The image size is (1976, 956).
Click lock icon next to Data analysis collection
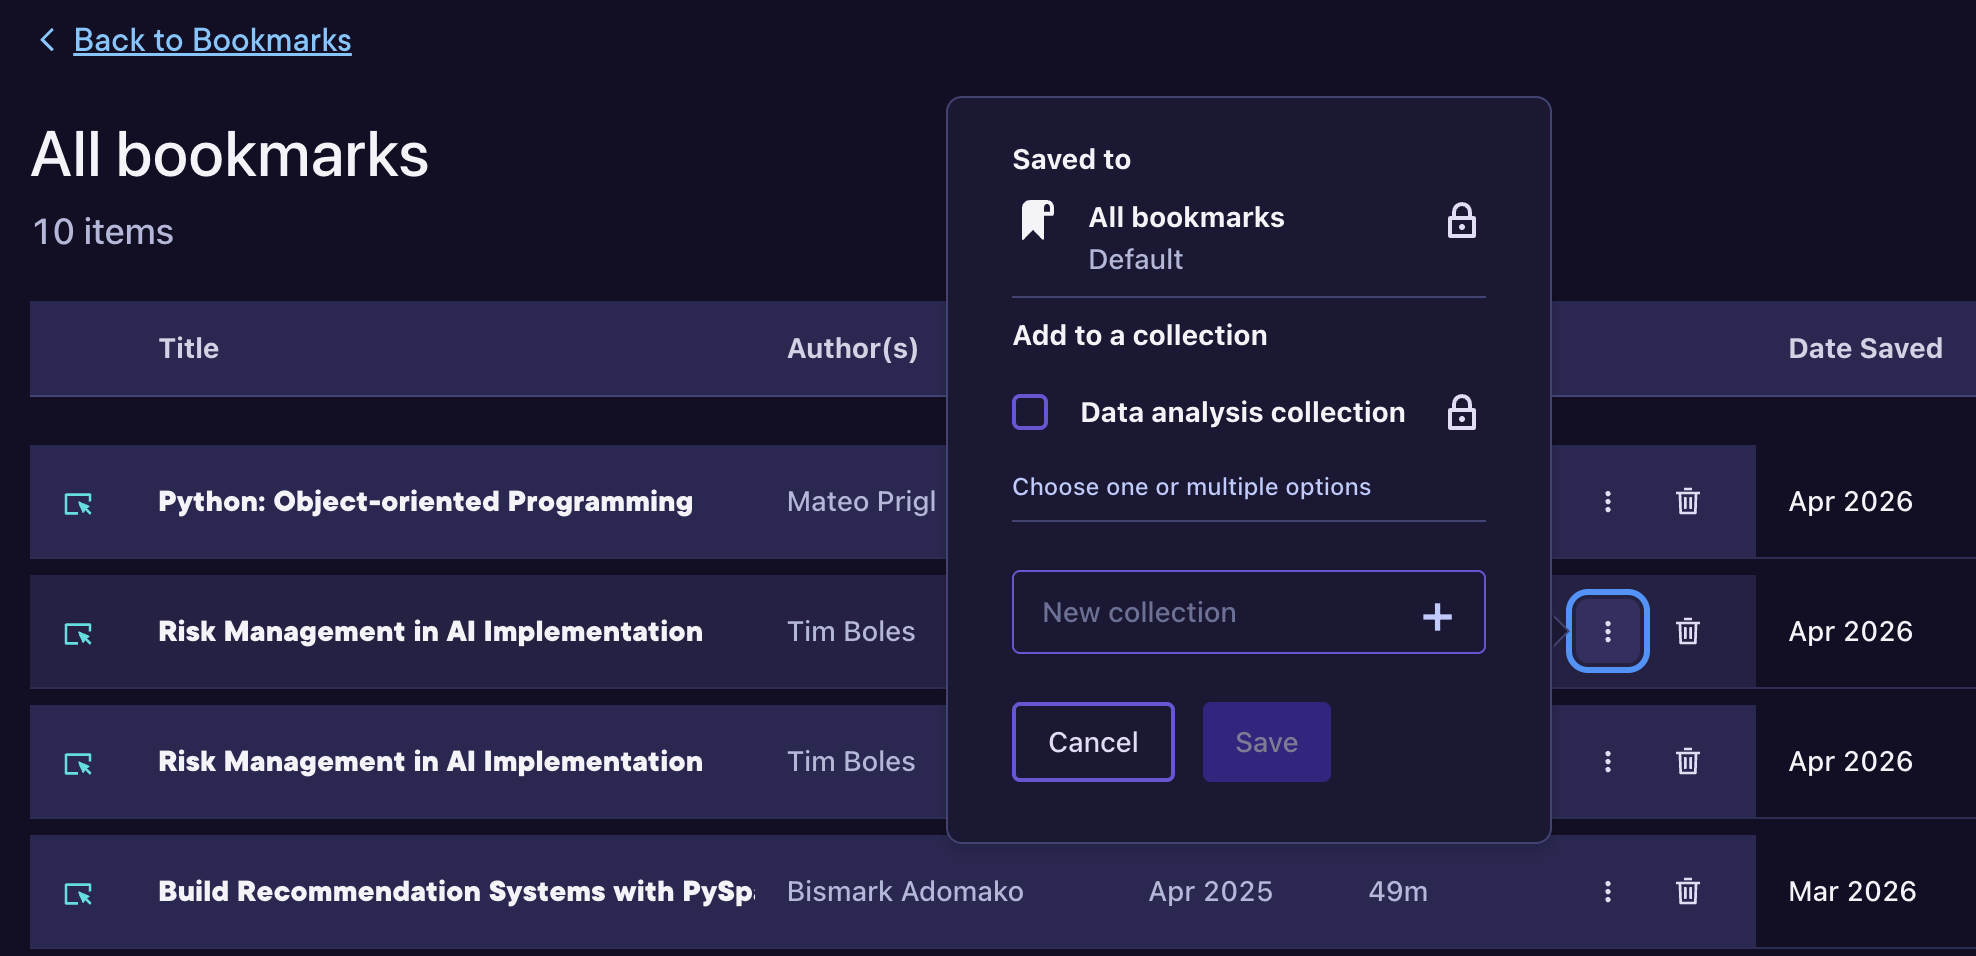pyautogui.click(x=1461, y=412)
